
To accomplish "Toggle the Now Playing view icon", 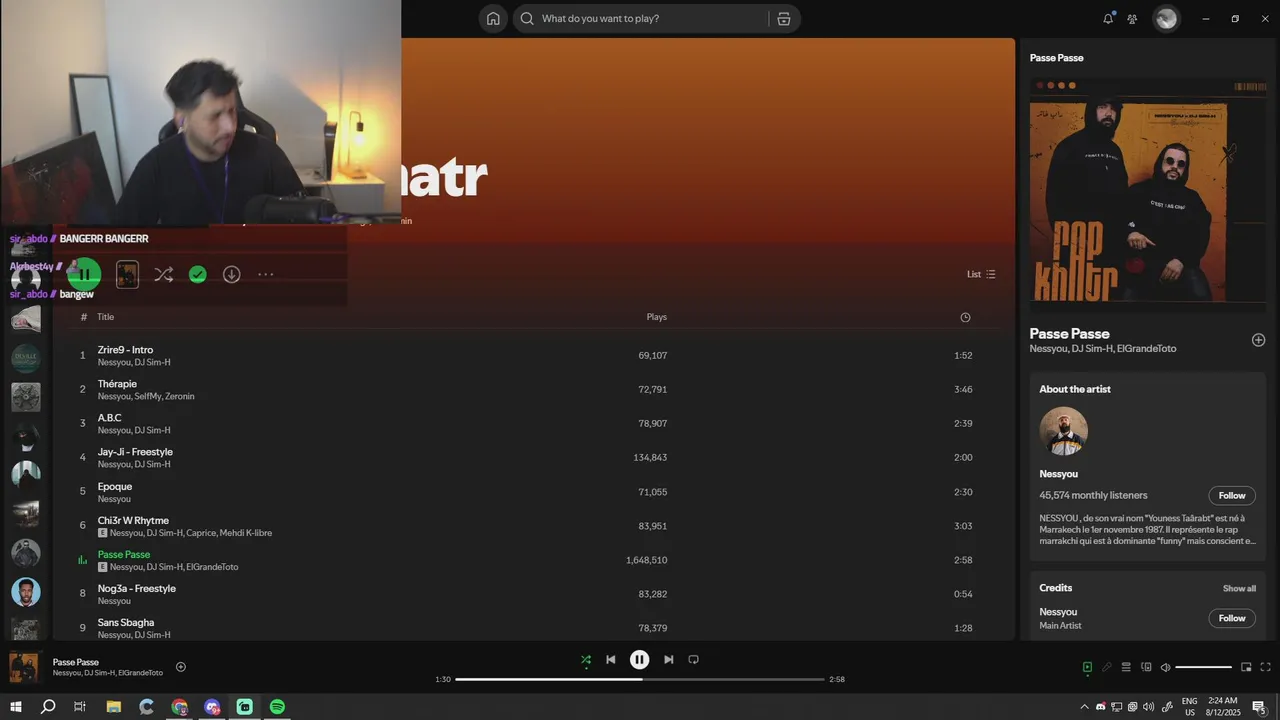I will click(x=1087, y=667).
